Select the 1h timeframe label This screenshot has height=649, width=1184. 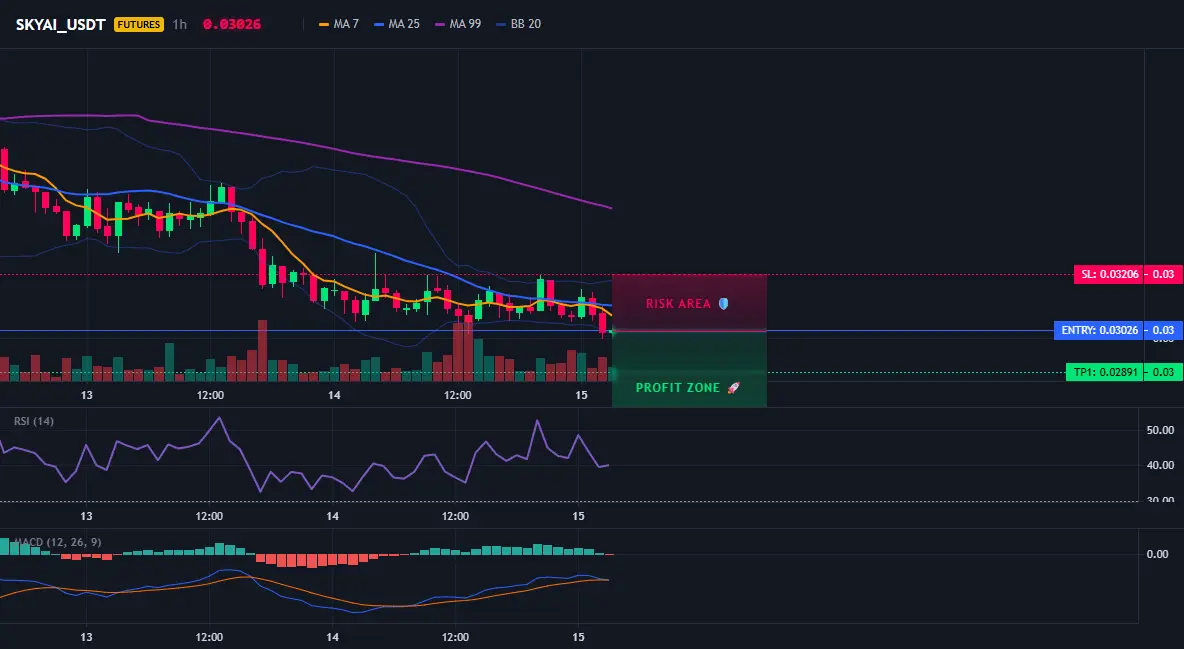[179, 24]
